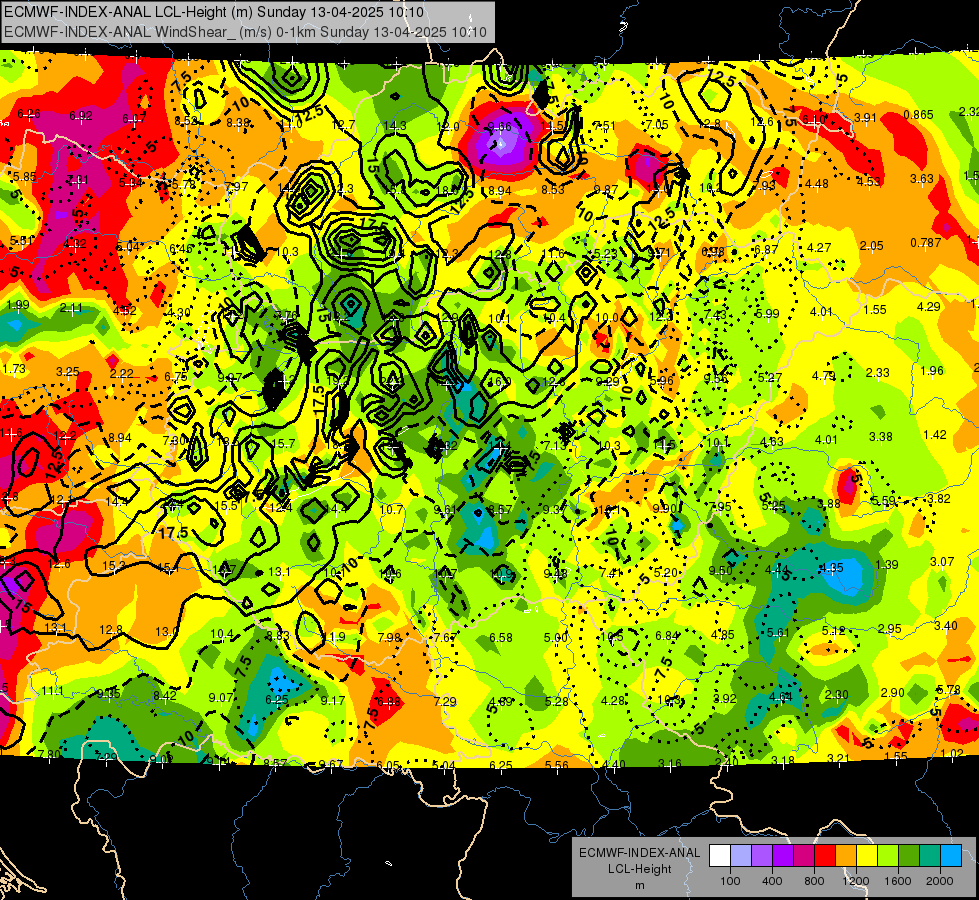The height and width of the screenshot is (900, 979).
Task: Click the LCL-Height (m) header line
Action: [214, 12]
